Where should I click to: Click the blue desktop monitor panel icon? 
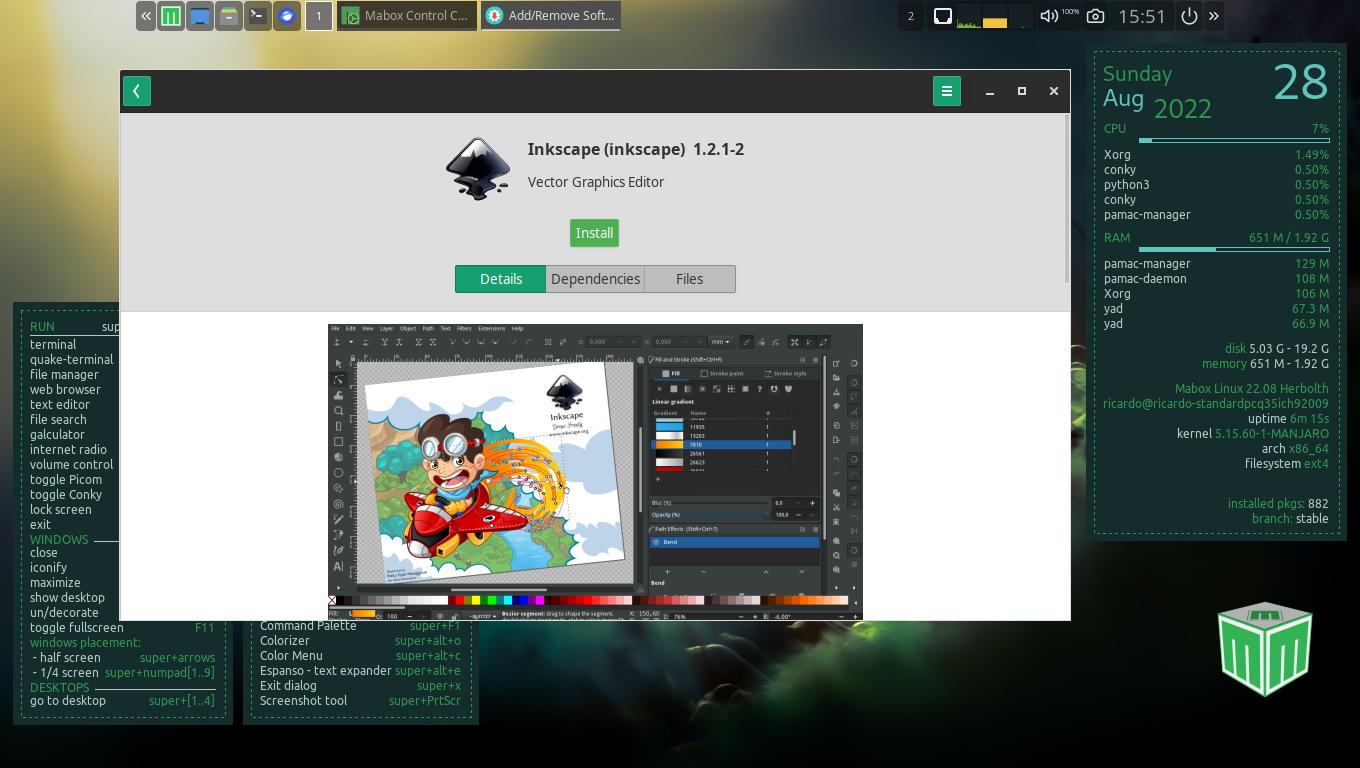pyautogui.click(x=200, y=16)
